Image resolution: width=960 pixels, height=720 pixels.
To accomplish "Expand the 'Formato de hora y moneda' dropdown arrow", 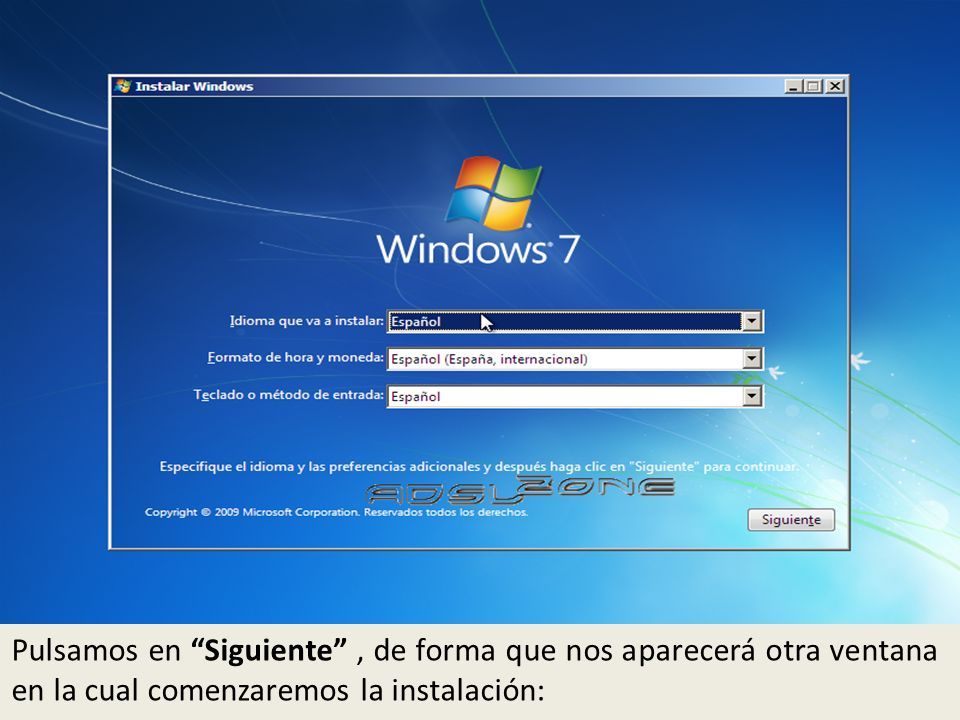I will pos(752,359).
